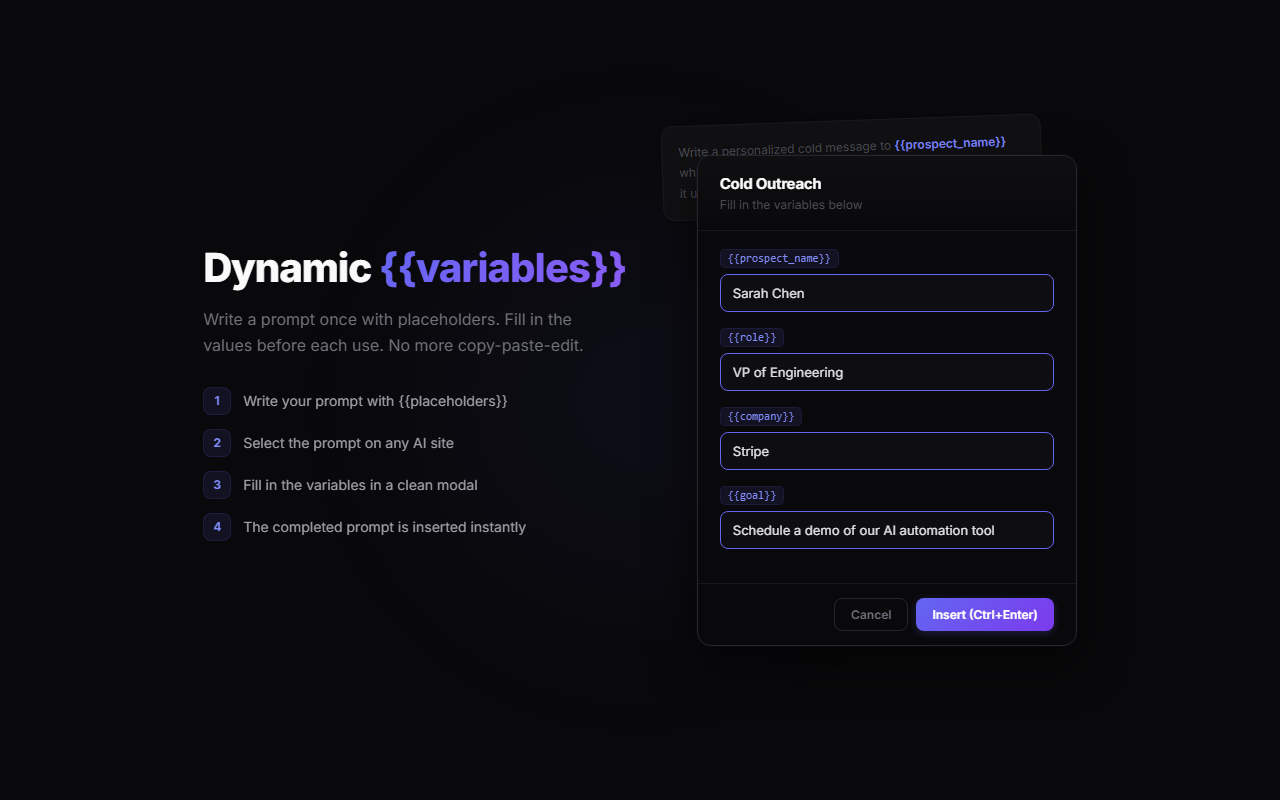This screenshot has height=800, width=1280.
Task: Focus the VP of Engineering input field
Action: tap(887, 372)
